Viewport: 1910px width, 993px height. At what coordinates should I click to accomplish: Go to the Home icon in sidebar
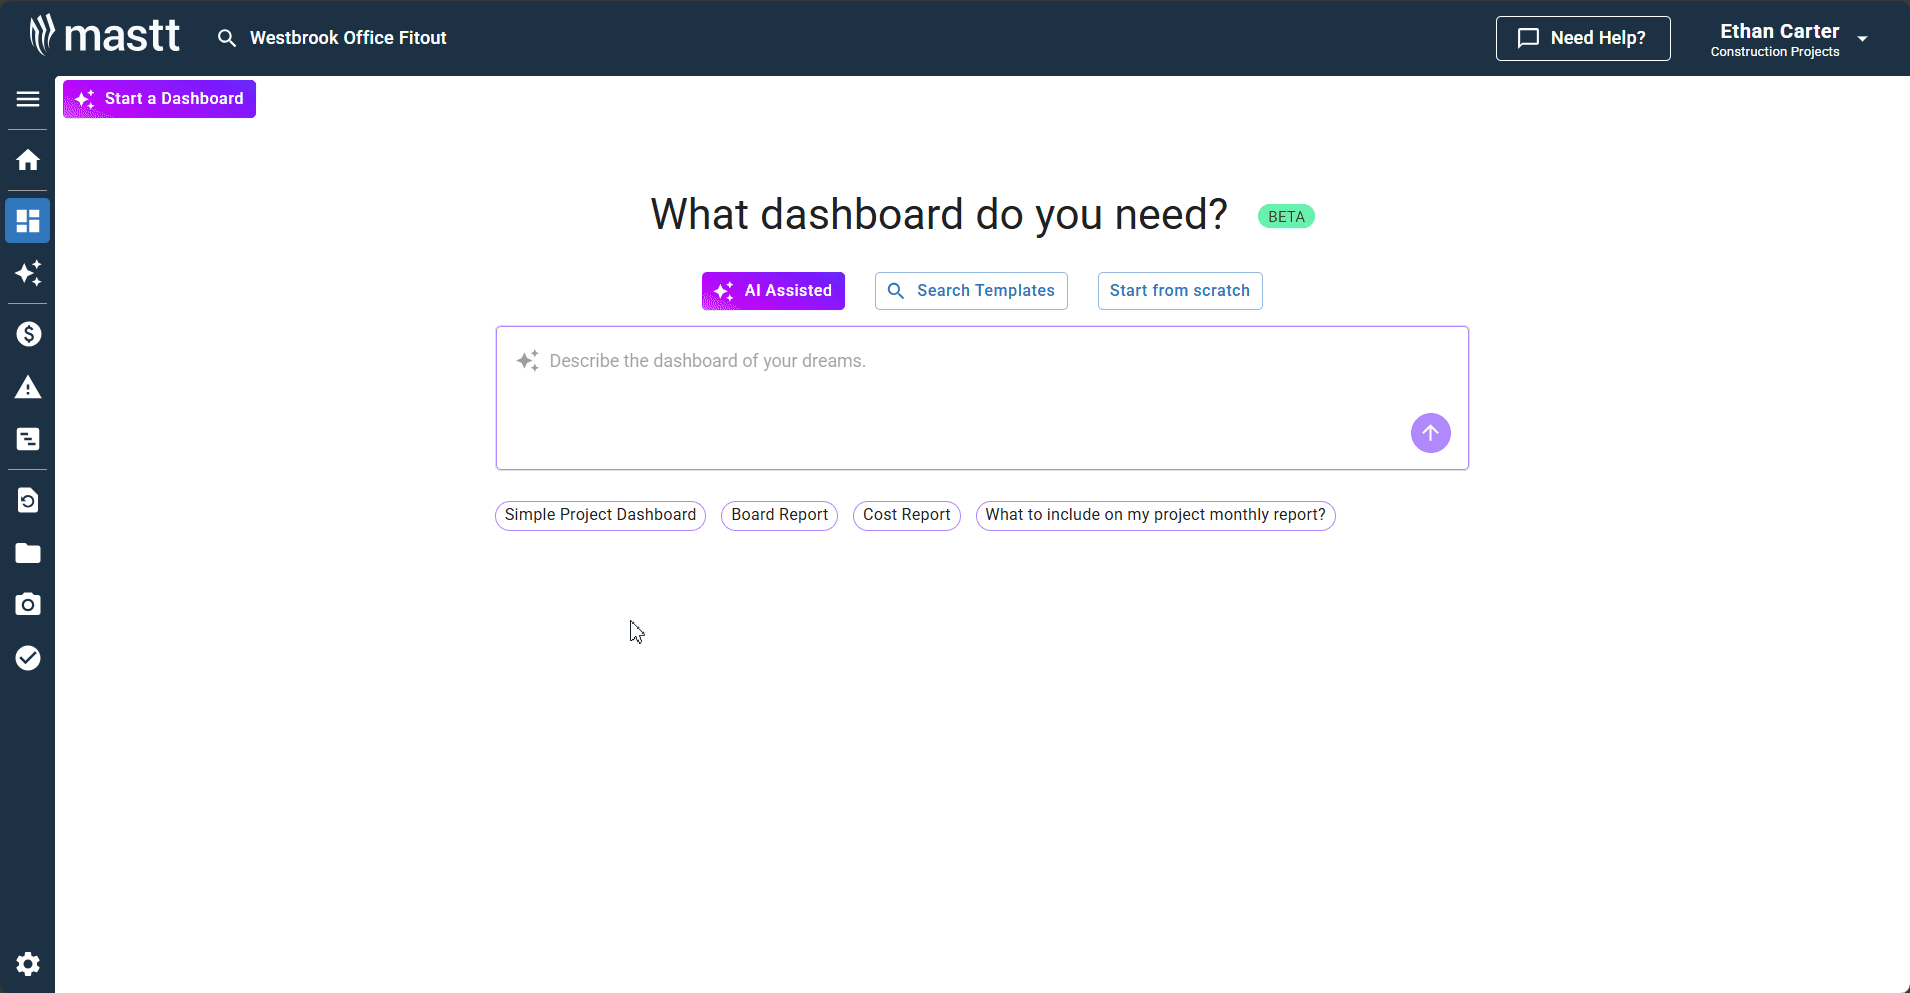point(28,160)
